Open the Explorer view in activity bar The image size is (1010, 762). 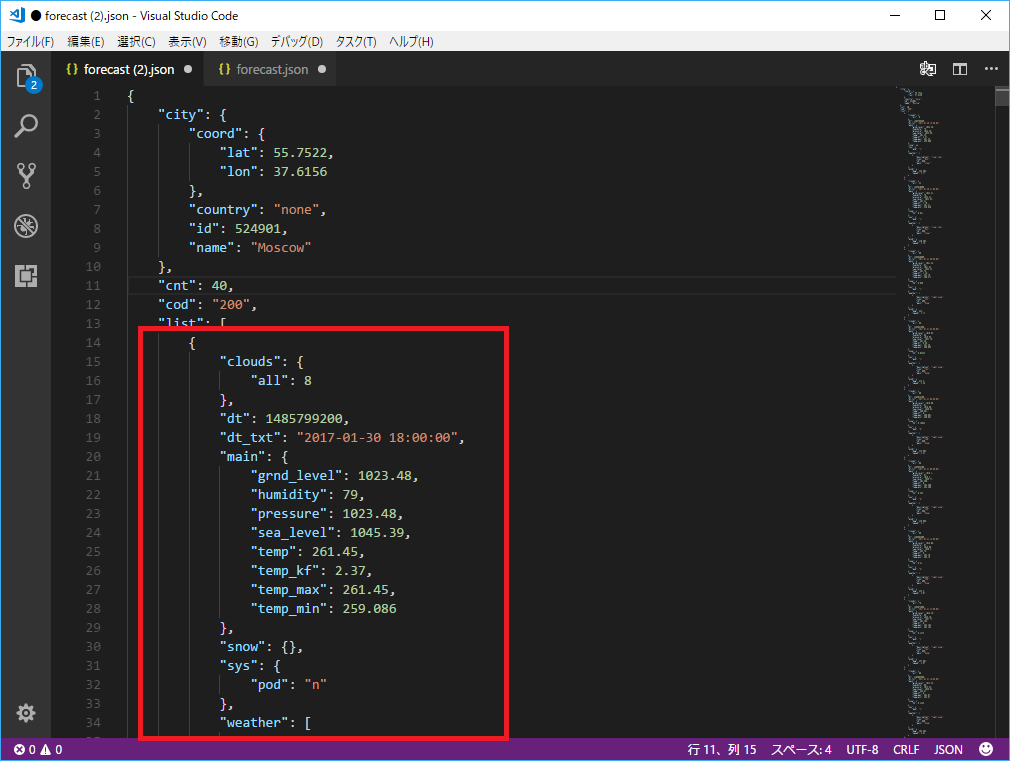26,77
